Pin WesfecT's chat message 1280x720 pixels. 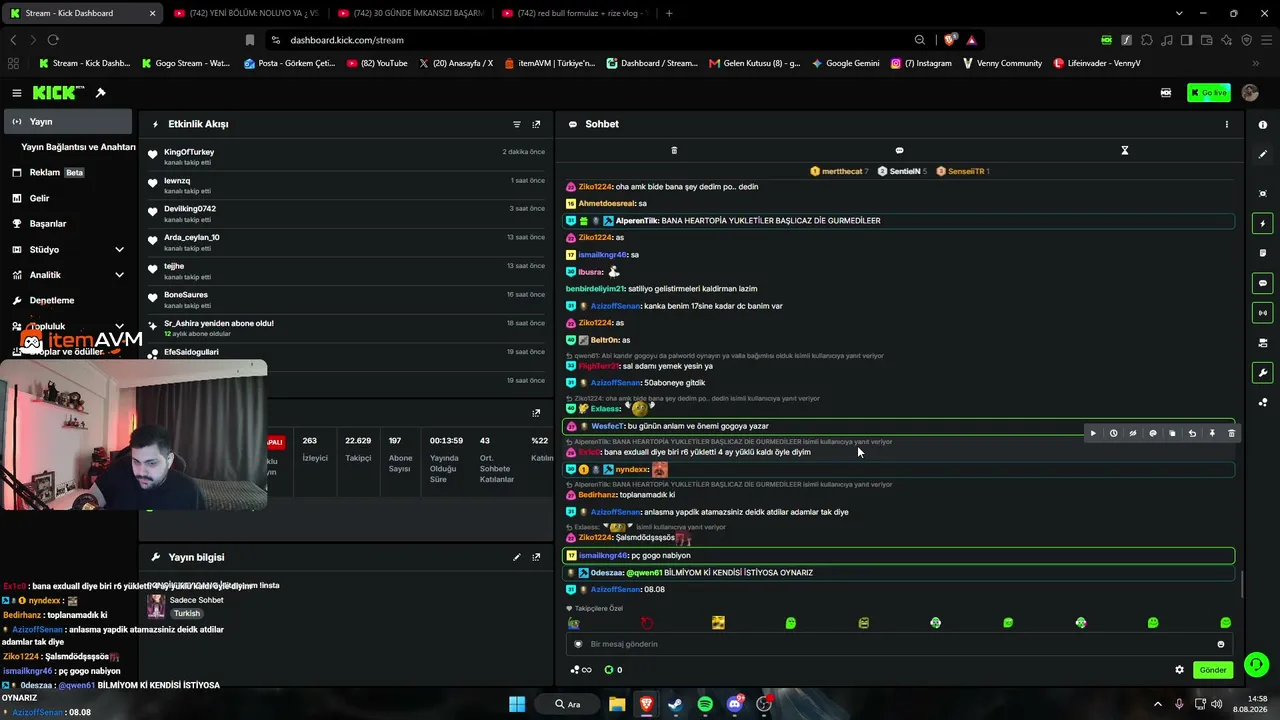pyautogui.click(x=1212, y=434)
